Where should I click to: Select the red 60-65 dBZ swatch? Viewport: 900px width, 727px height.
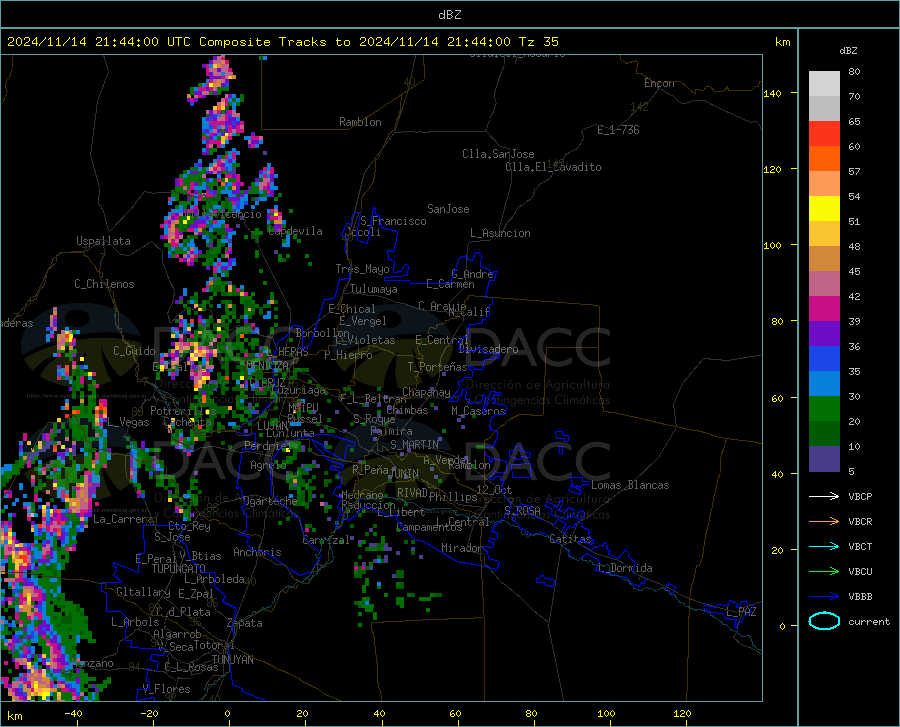click(x=824, y=134)
